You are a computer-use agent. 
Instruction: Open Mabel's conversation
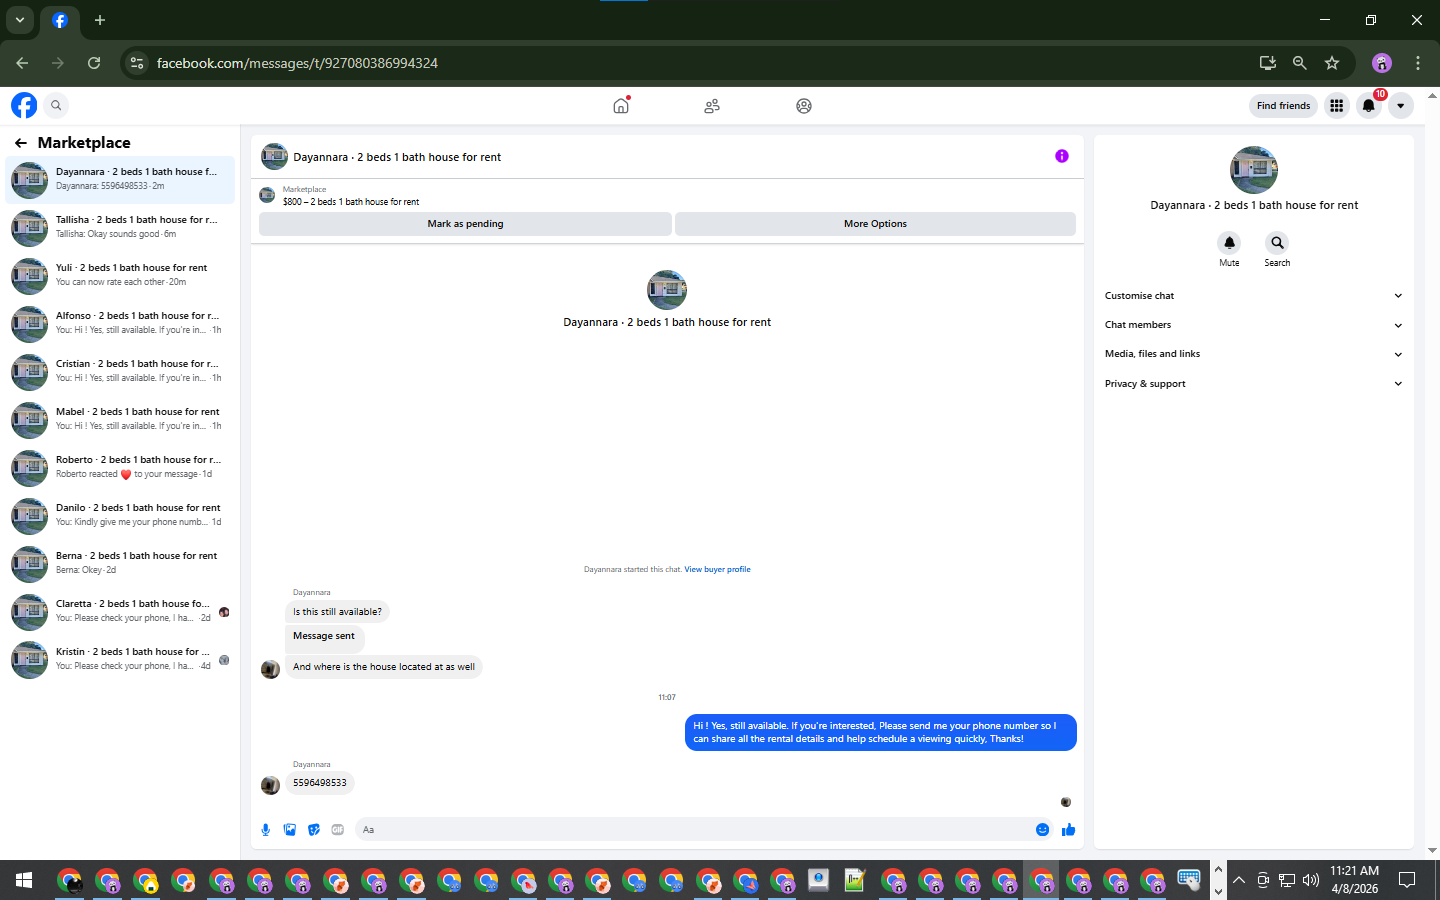tap(120, 419)
